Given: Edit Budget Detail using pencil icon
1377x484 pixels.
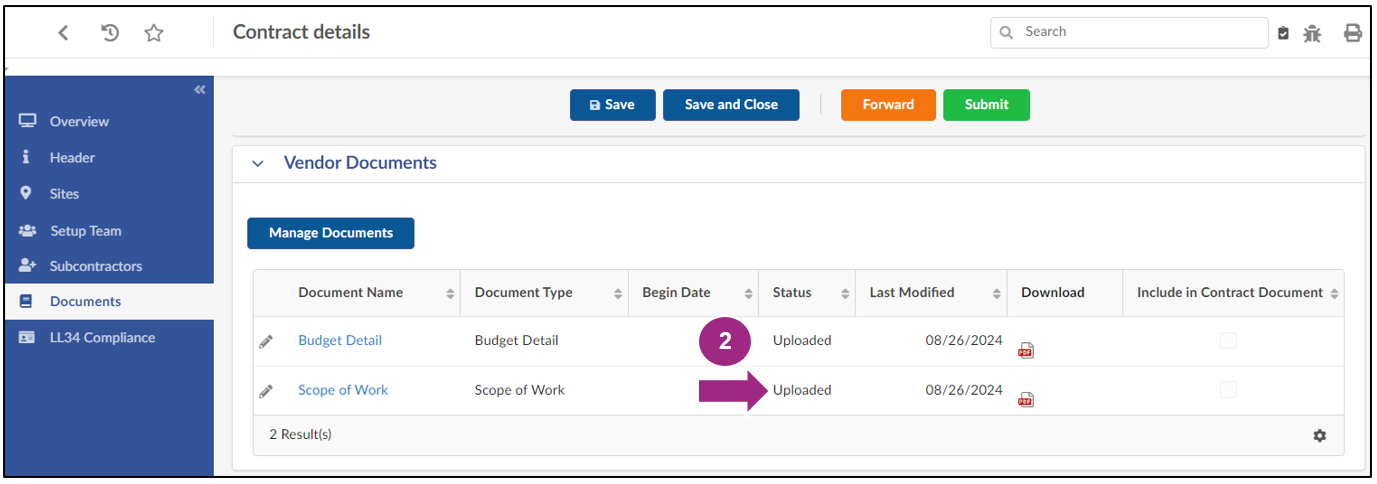Looking at the screenshot, I should pos(266,341).
